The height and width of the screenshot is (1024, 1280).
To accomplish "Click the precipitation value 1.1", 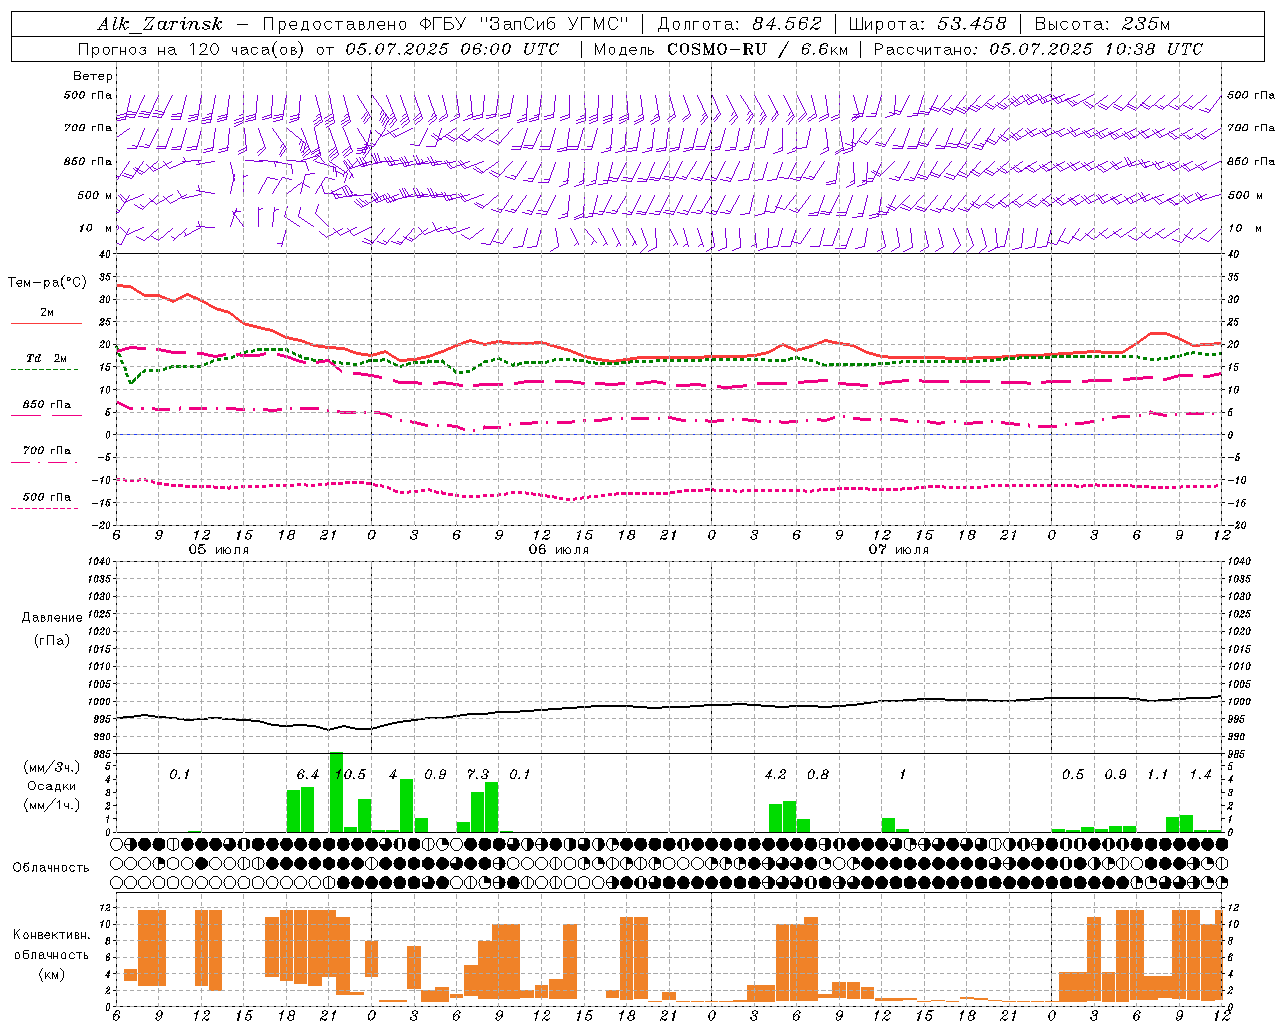I will (1157, 775).
